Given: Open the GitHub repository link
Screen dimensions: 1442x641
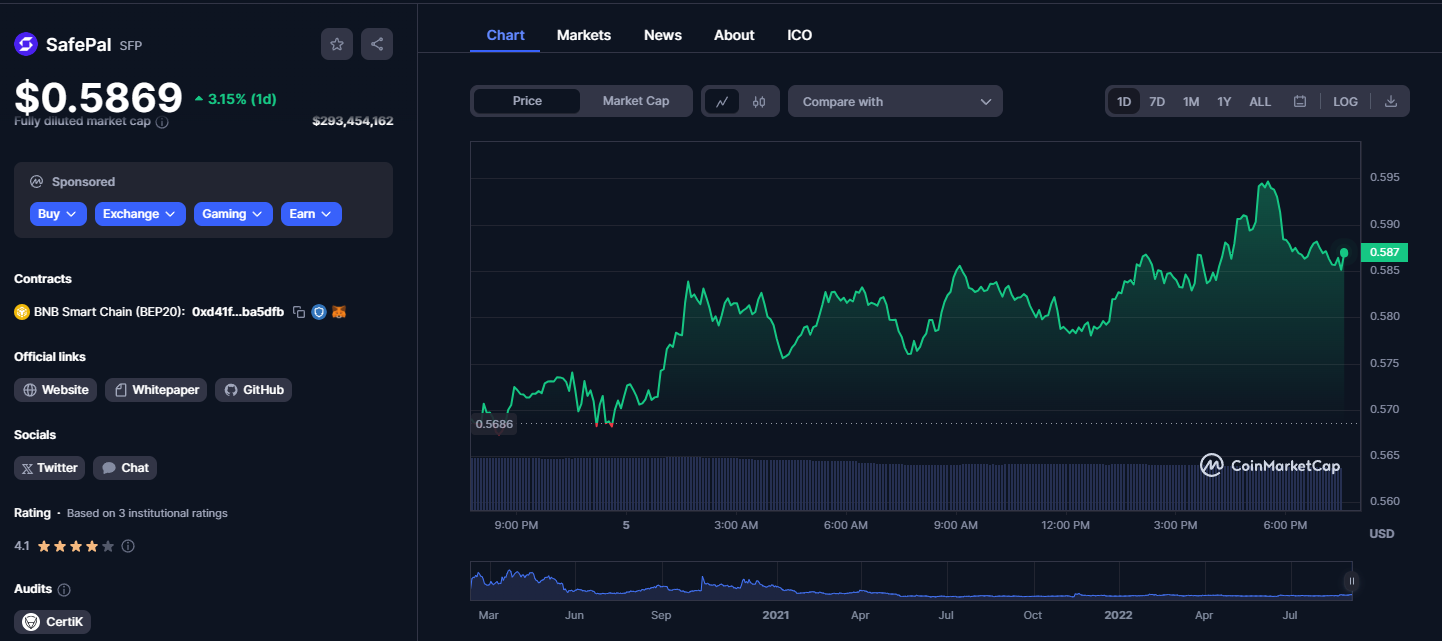Looking at the screenshot, I should coord(253,390).
